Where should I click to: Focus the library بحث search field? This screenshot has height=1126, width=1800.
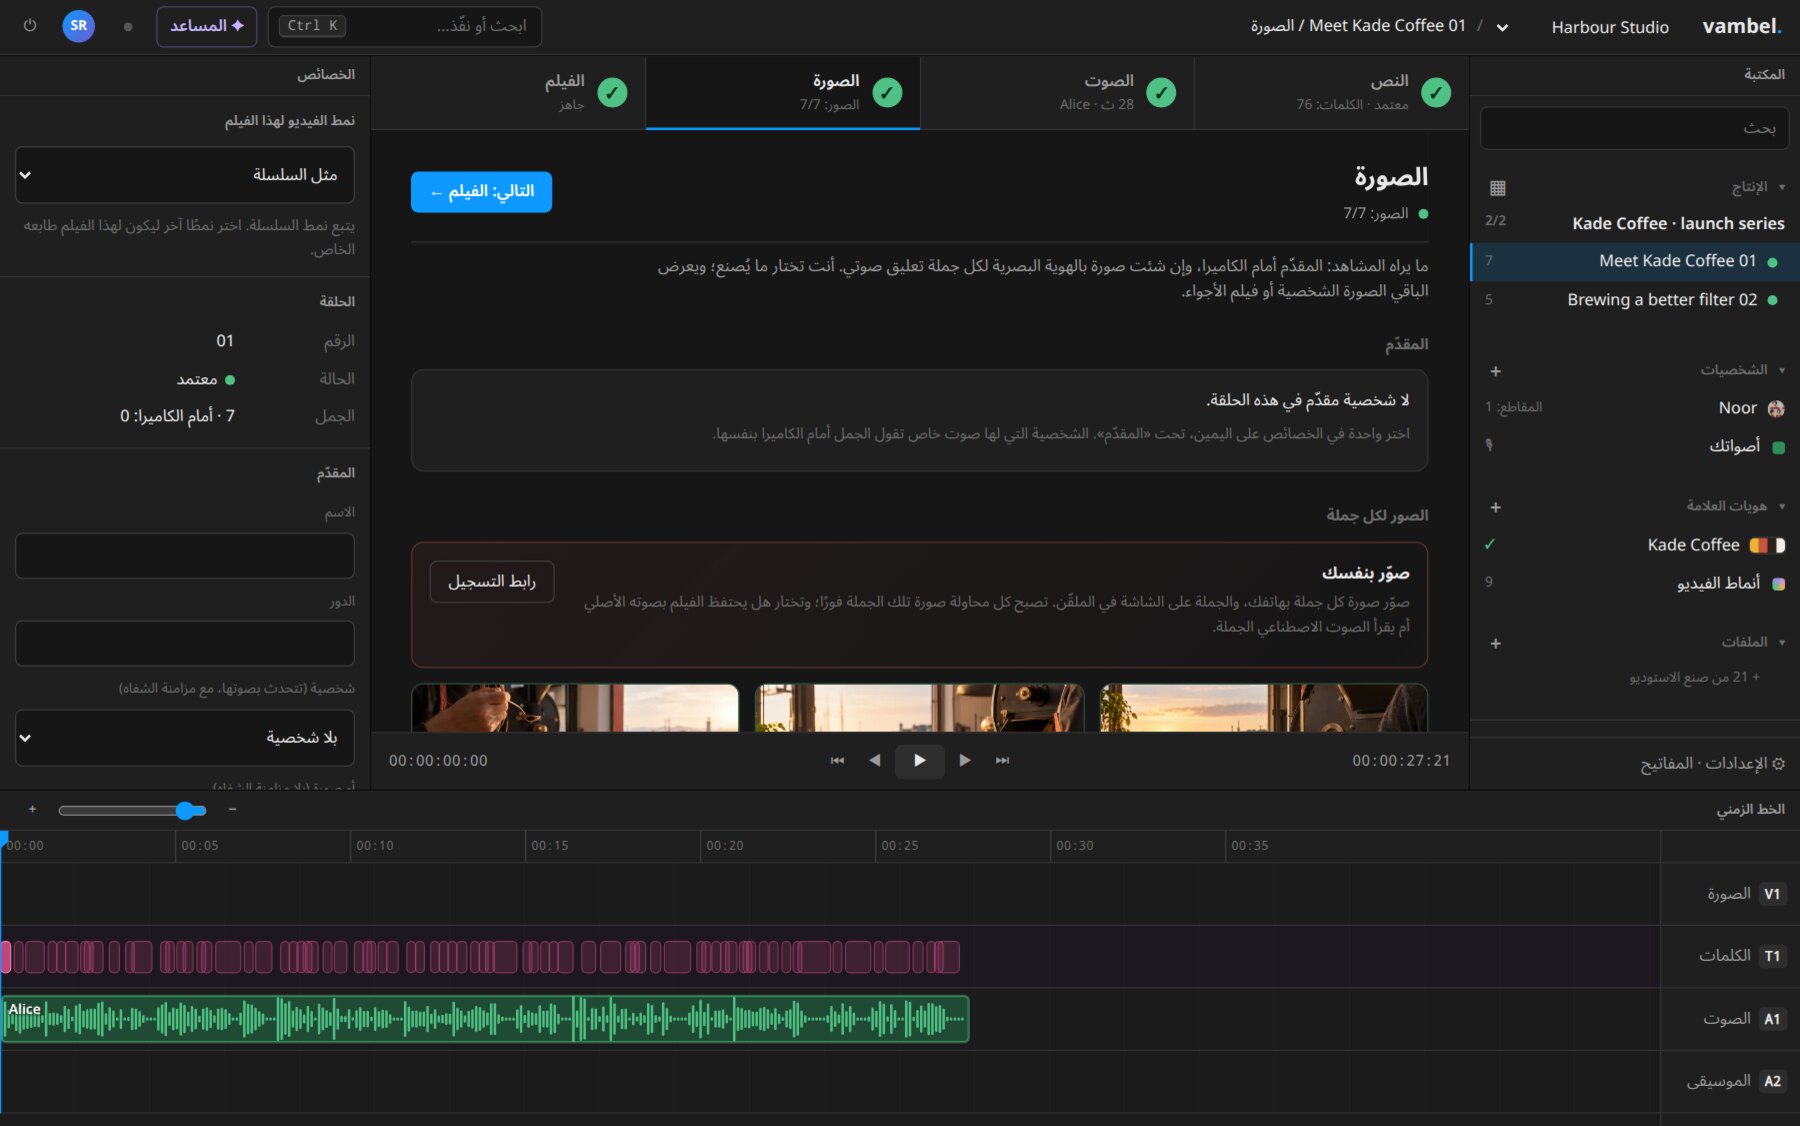1634,128
